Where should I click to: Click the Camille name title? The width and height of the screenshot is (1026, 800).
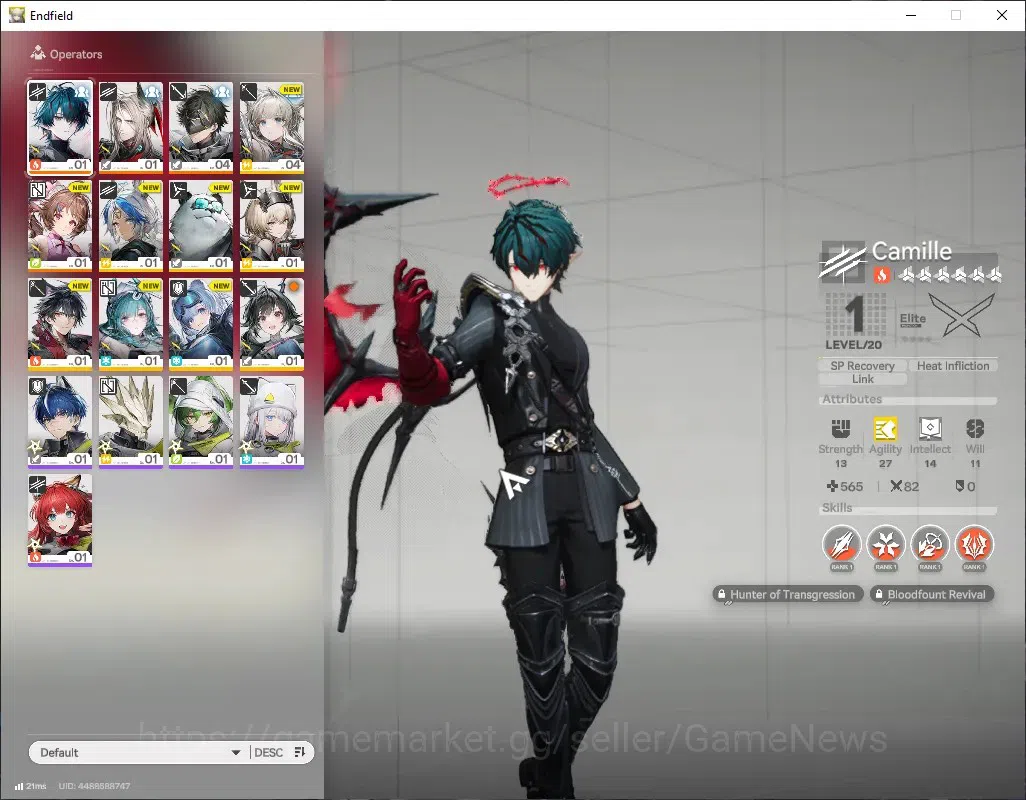coord(911,251)
